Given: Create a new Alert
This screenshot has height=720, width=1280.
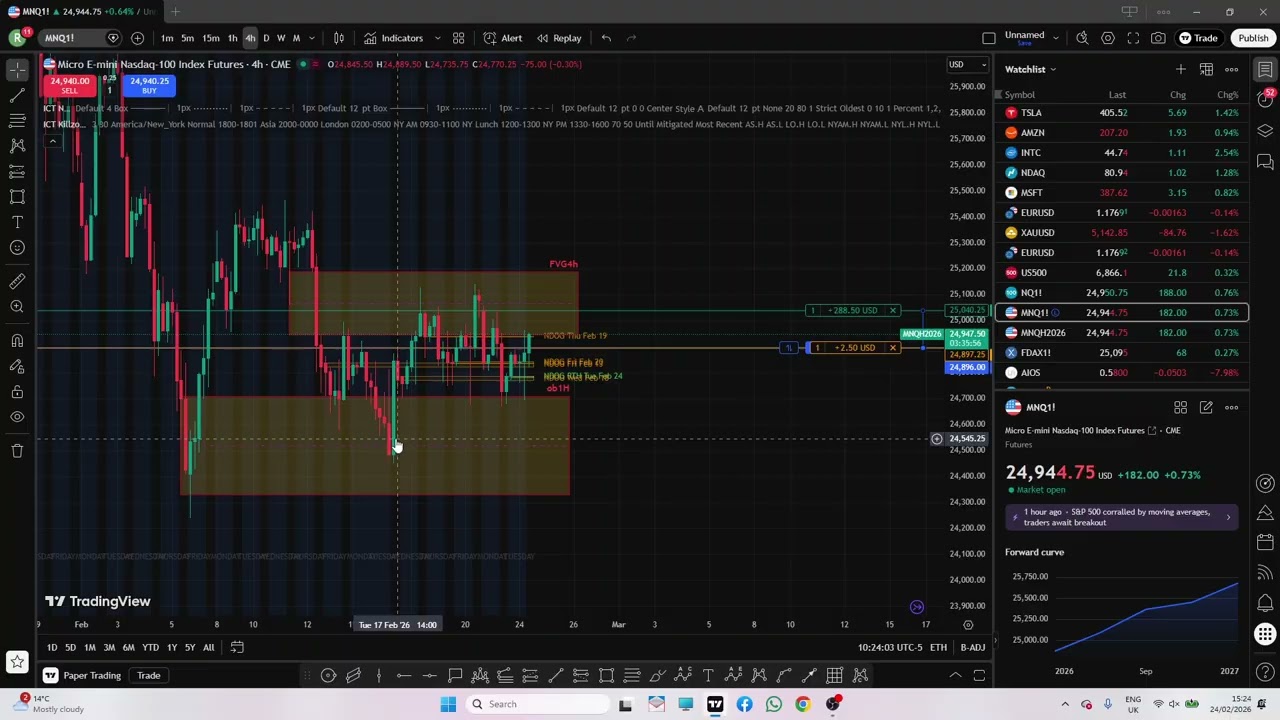Looking at the screenshot, I should 503,38.
